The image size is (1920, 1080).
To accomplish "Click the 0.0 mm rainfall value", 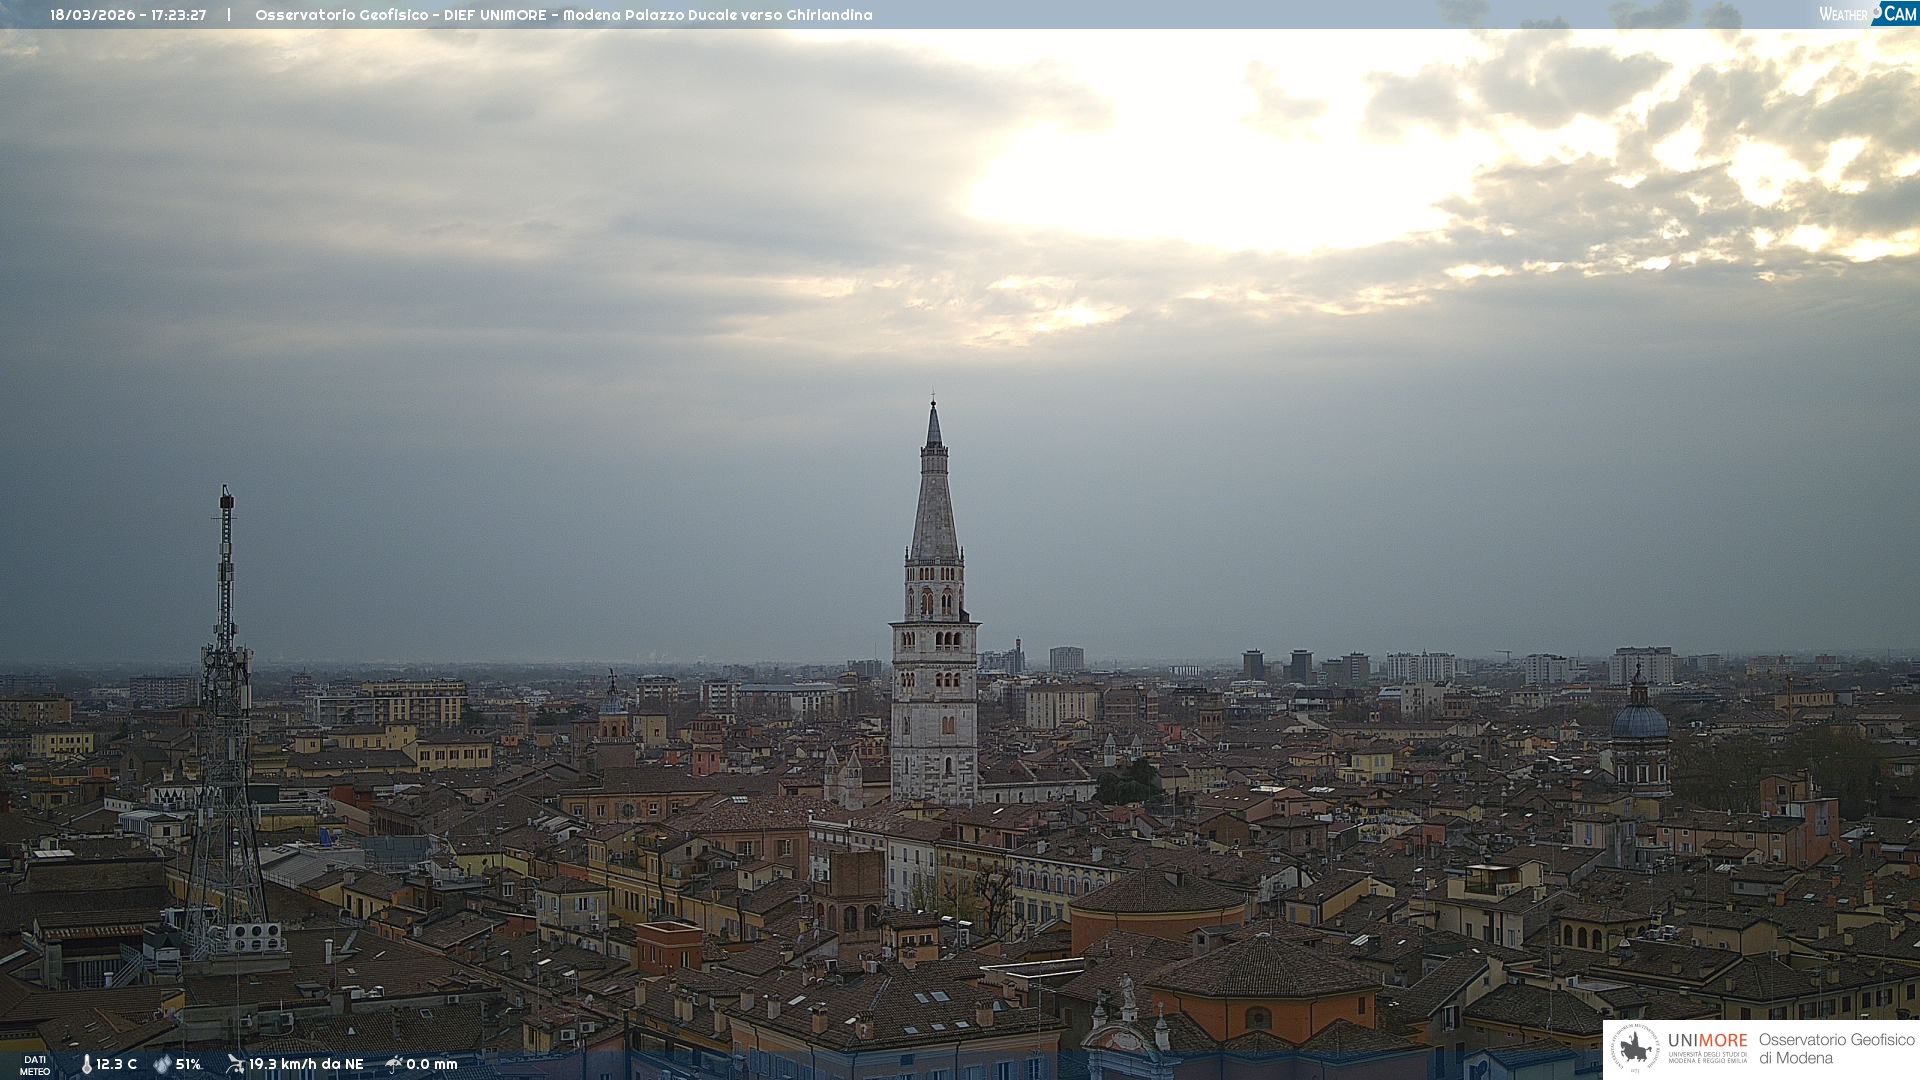I will [x=432, y=1064].
